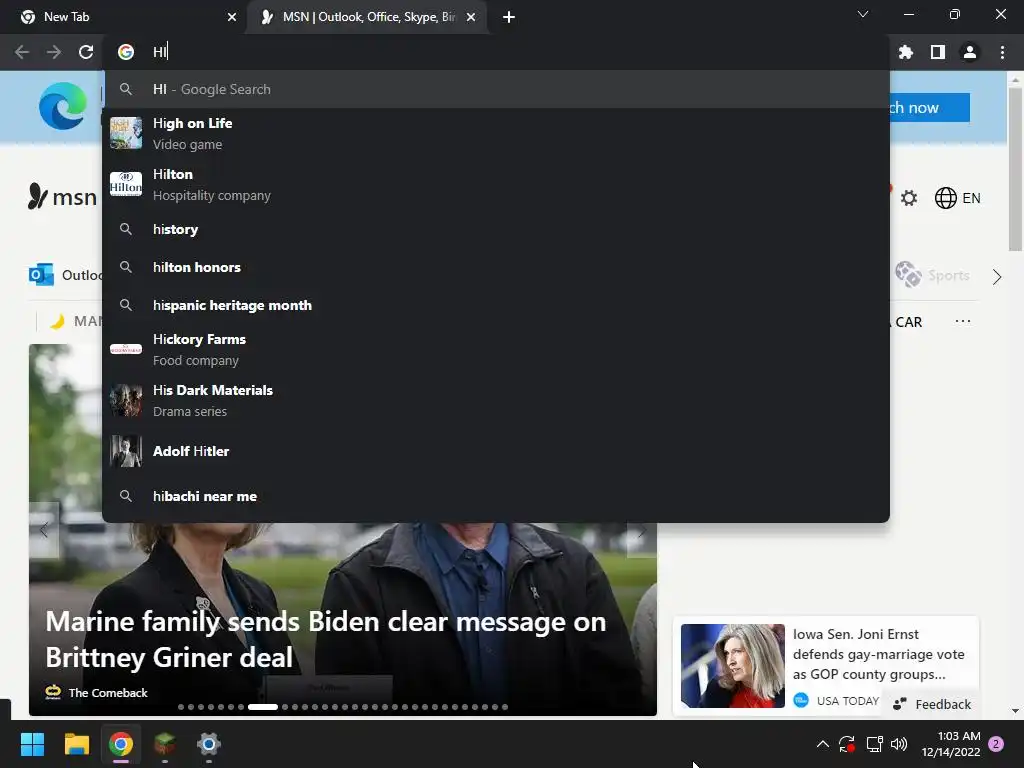1024x768 pixels.
Task: Select the 'hilton honors' suggestion
Action: [496, 267]
